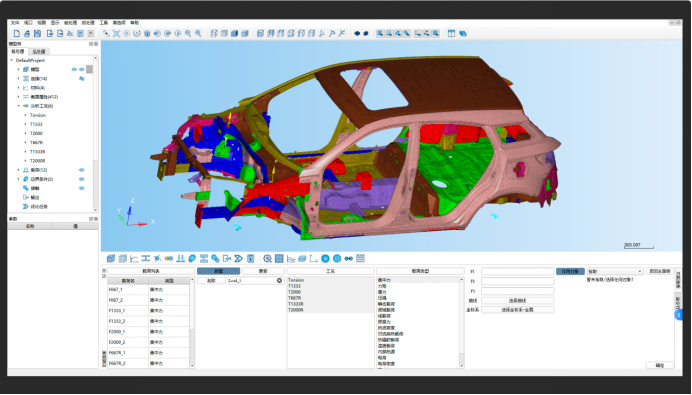This screenshot has height=395, width=692.
Task: Click the Import file icon with arrow
Action: pyautogui.click(x=50, y=34)
